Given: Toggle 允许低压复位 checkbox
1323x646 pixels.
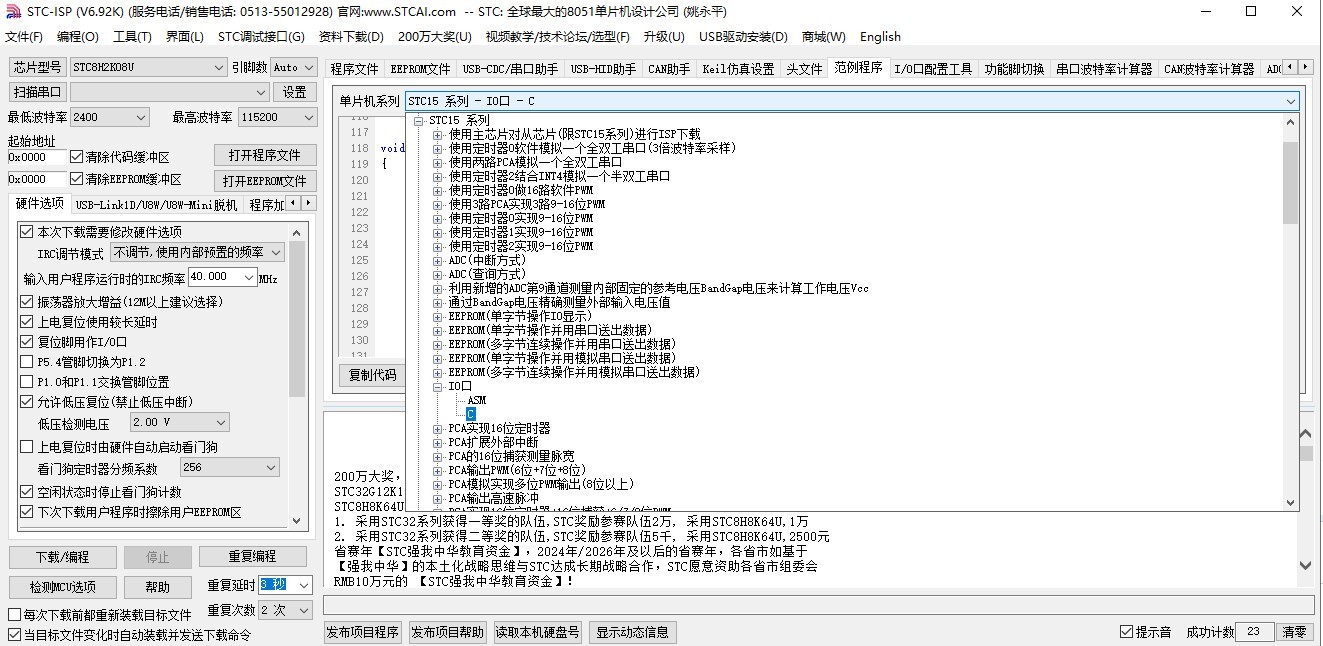Looking at the screenshot, I should tap(27, 402).
